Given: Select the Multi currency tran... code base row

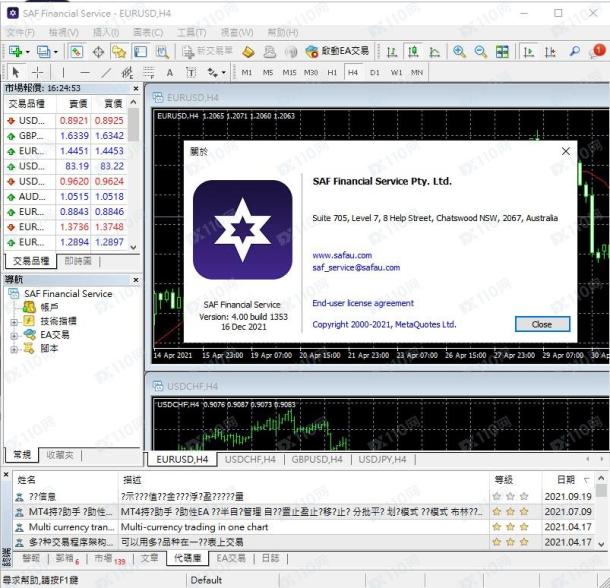Looking at the screenshot, I should [303, 527].
